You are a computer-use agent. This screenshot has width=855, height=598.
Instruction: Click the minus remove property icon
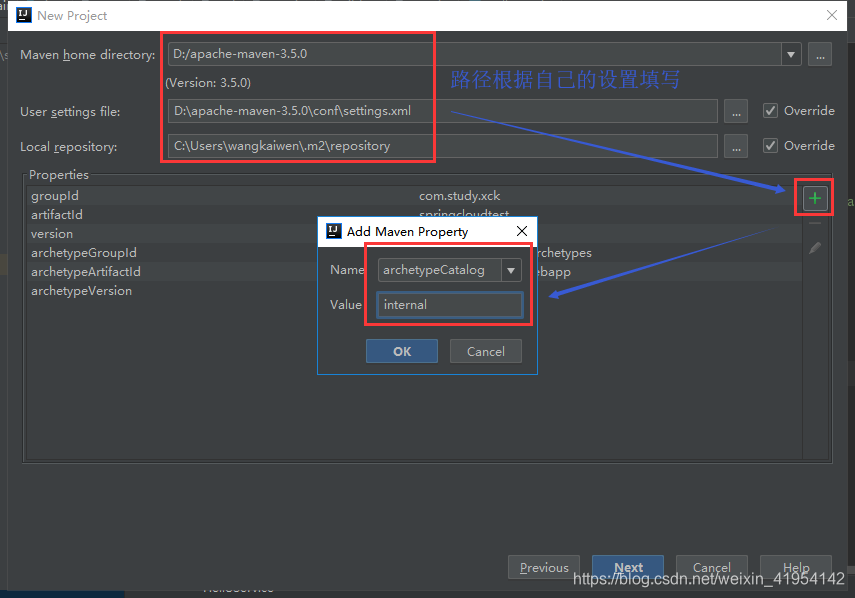[x=815, y=224]
